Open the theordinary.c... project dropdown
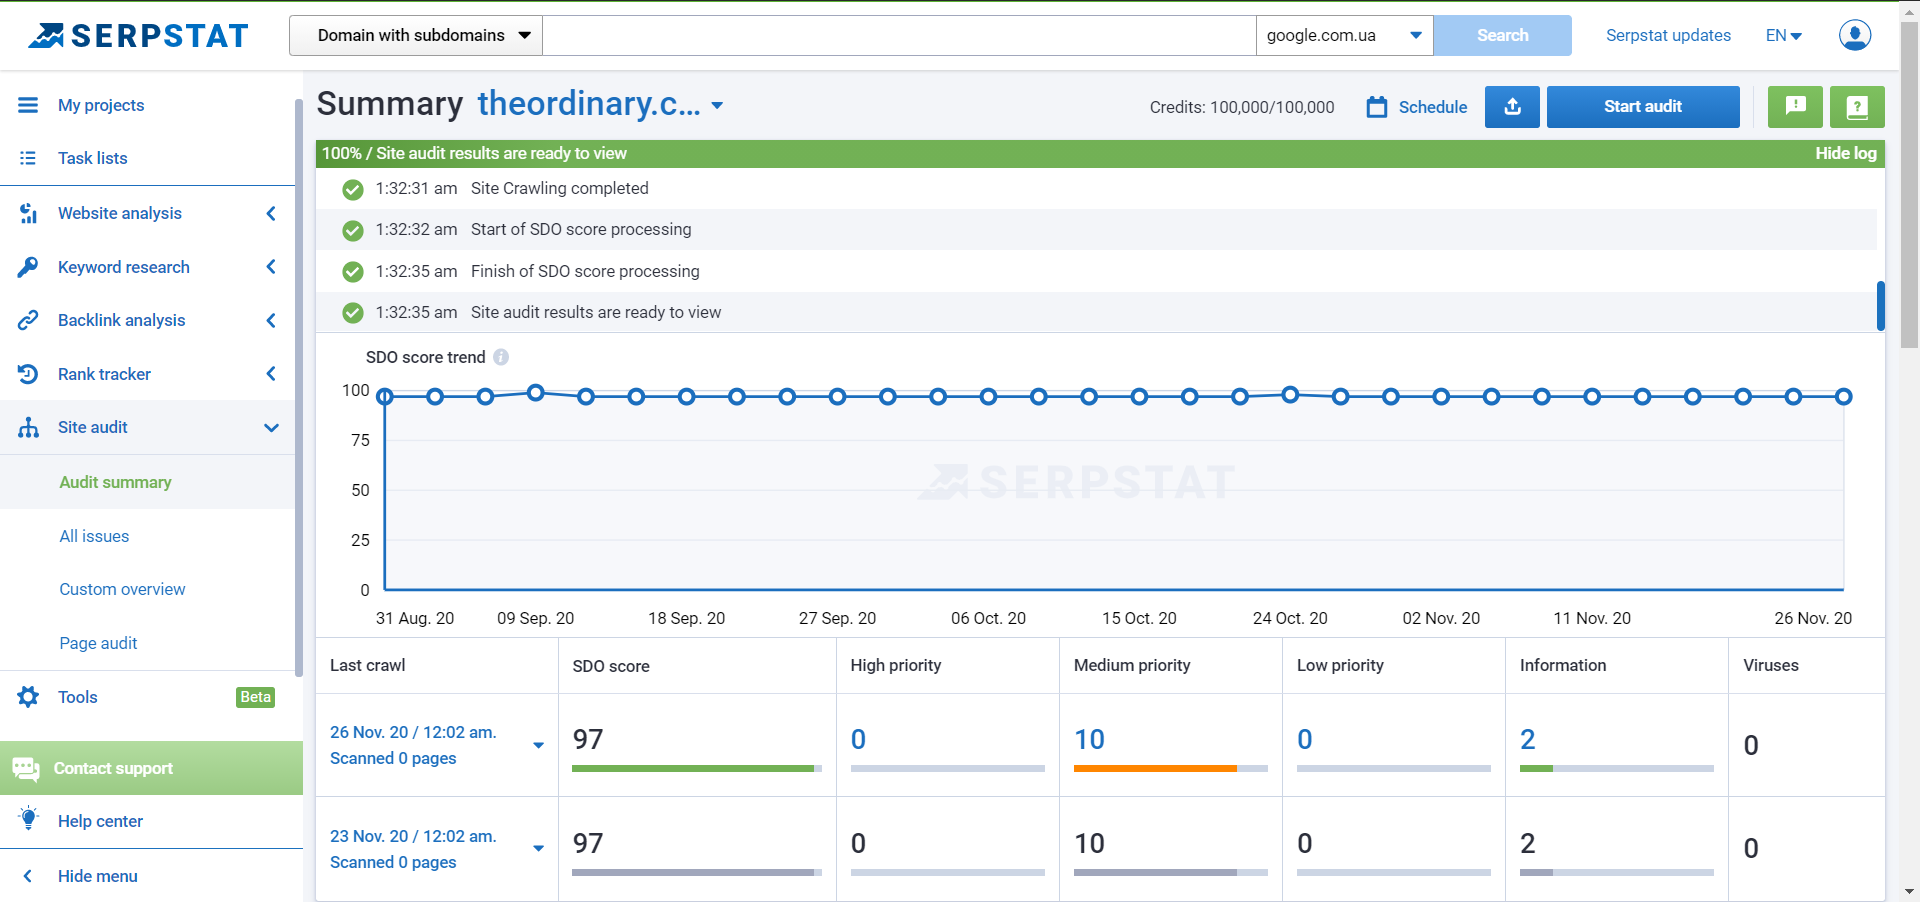The width and height of the screenshot is (1920, 902). pos(600,104)
